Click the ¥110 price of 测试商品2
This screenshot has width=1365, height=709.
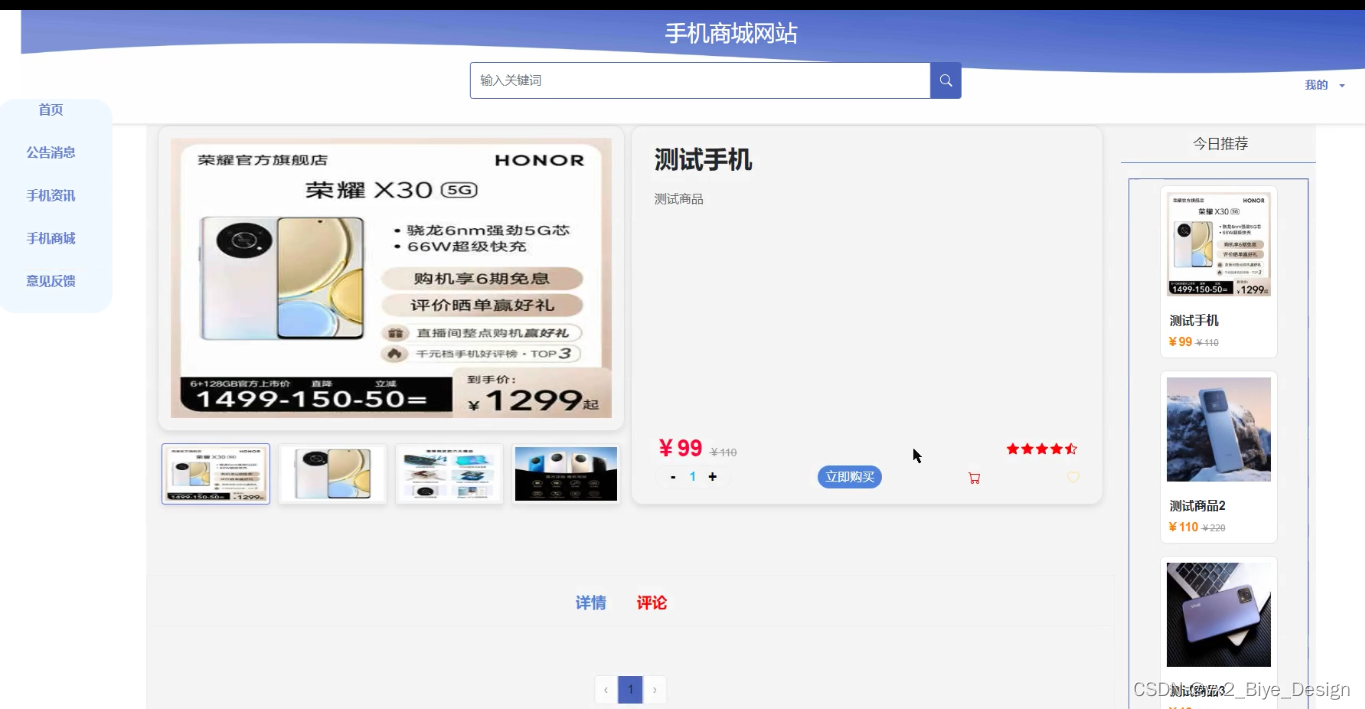[1183, 527]
